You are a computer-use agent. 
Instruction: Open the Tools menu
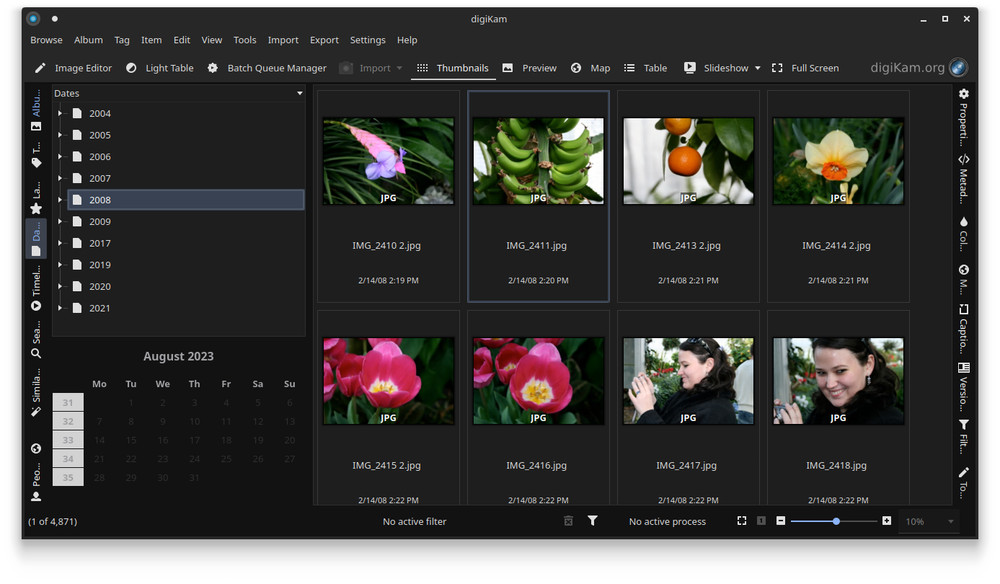(x=245, y=40)
